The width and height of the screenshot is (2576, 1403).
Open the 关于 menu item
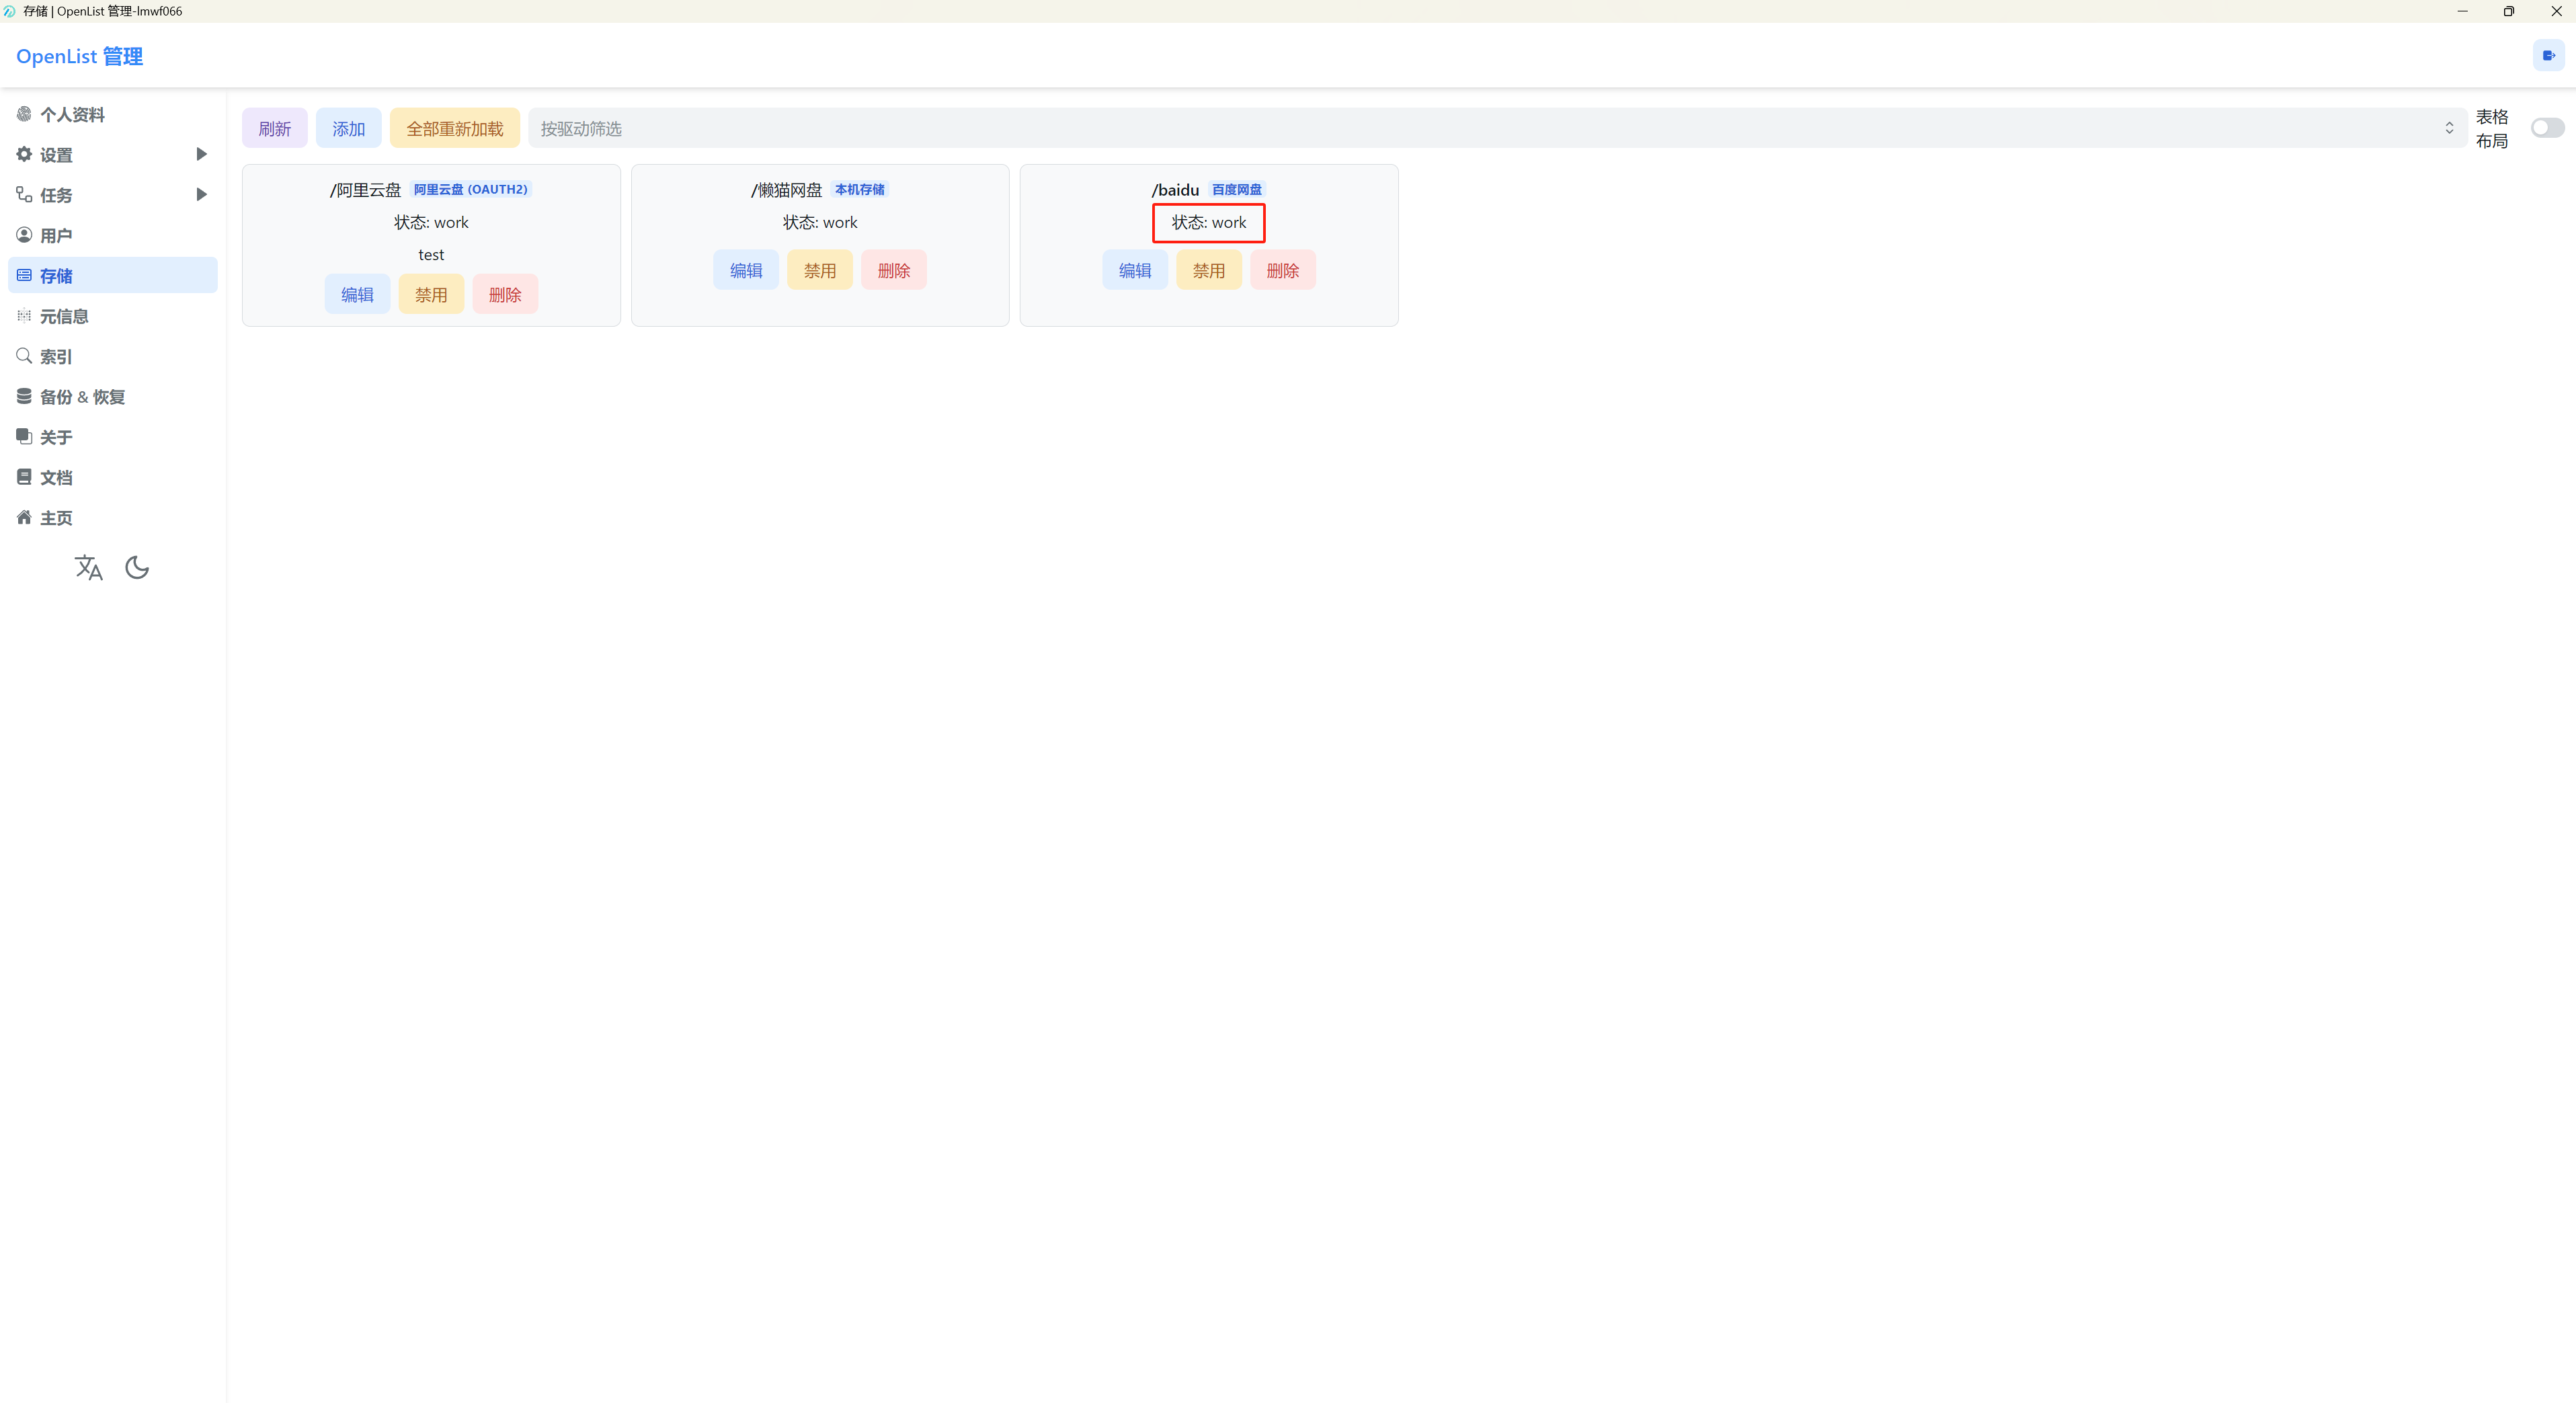113,436
